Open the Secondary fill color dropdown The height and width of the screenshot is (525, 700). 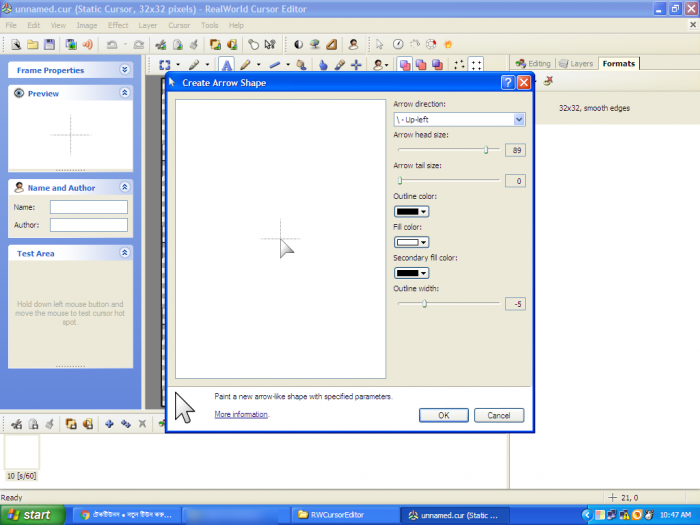click(411, 273)
